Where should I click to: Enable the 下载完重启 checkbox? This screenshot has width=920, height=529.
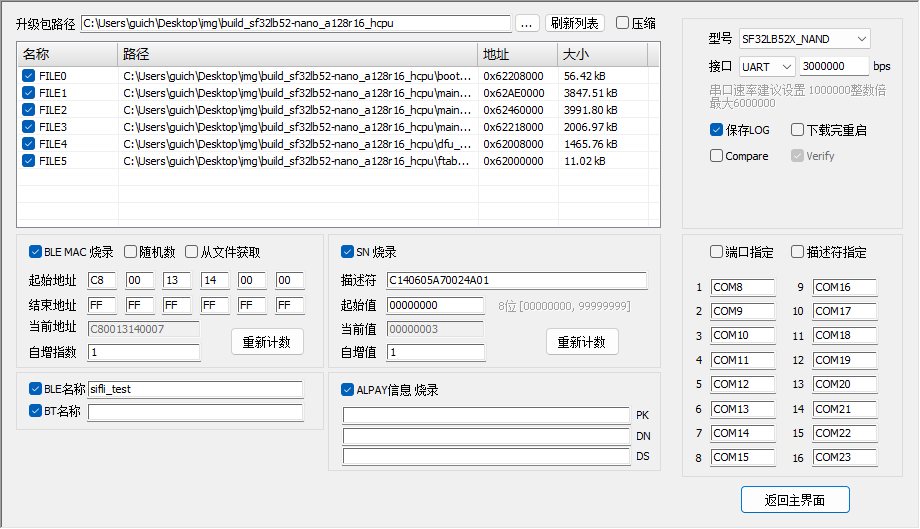pos(797,130)
